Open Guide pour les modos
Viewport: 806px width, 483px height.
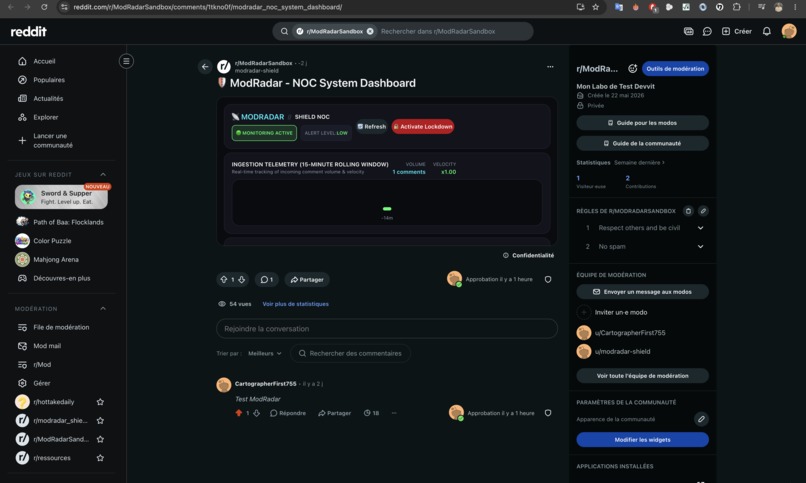(x=643, y=123)
